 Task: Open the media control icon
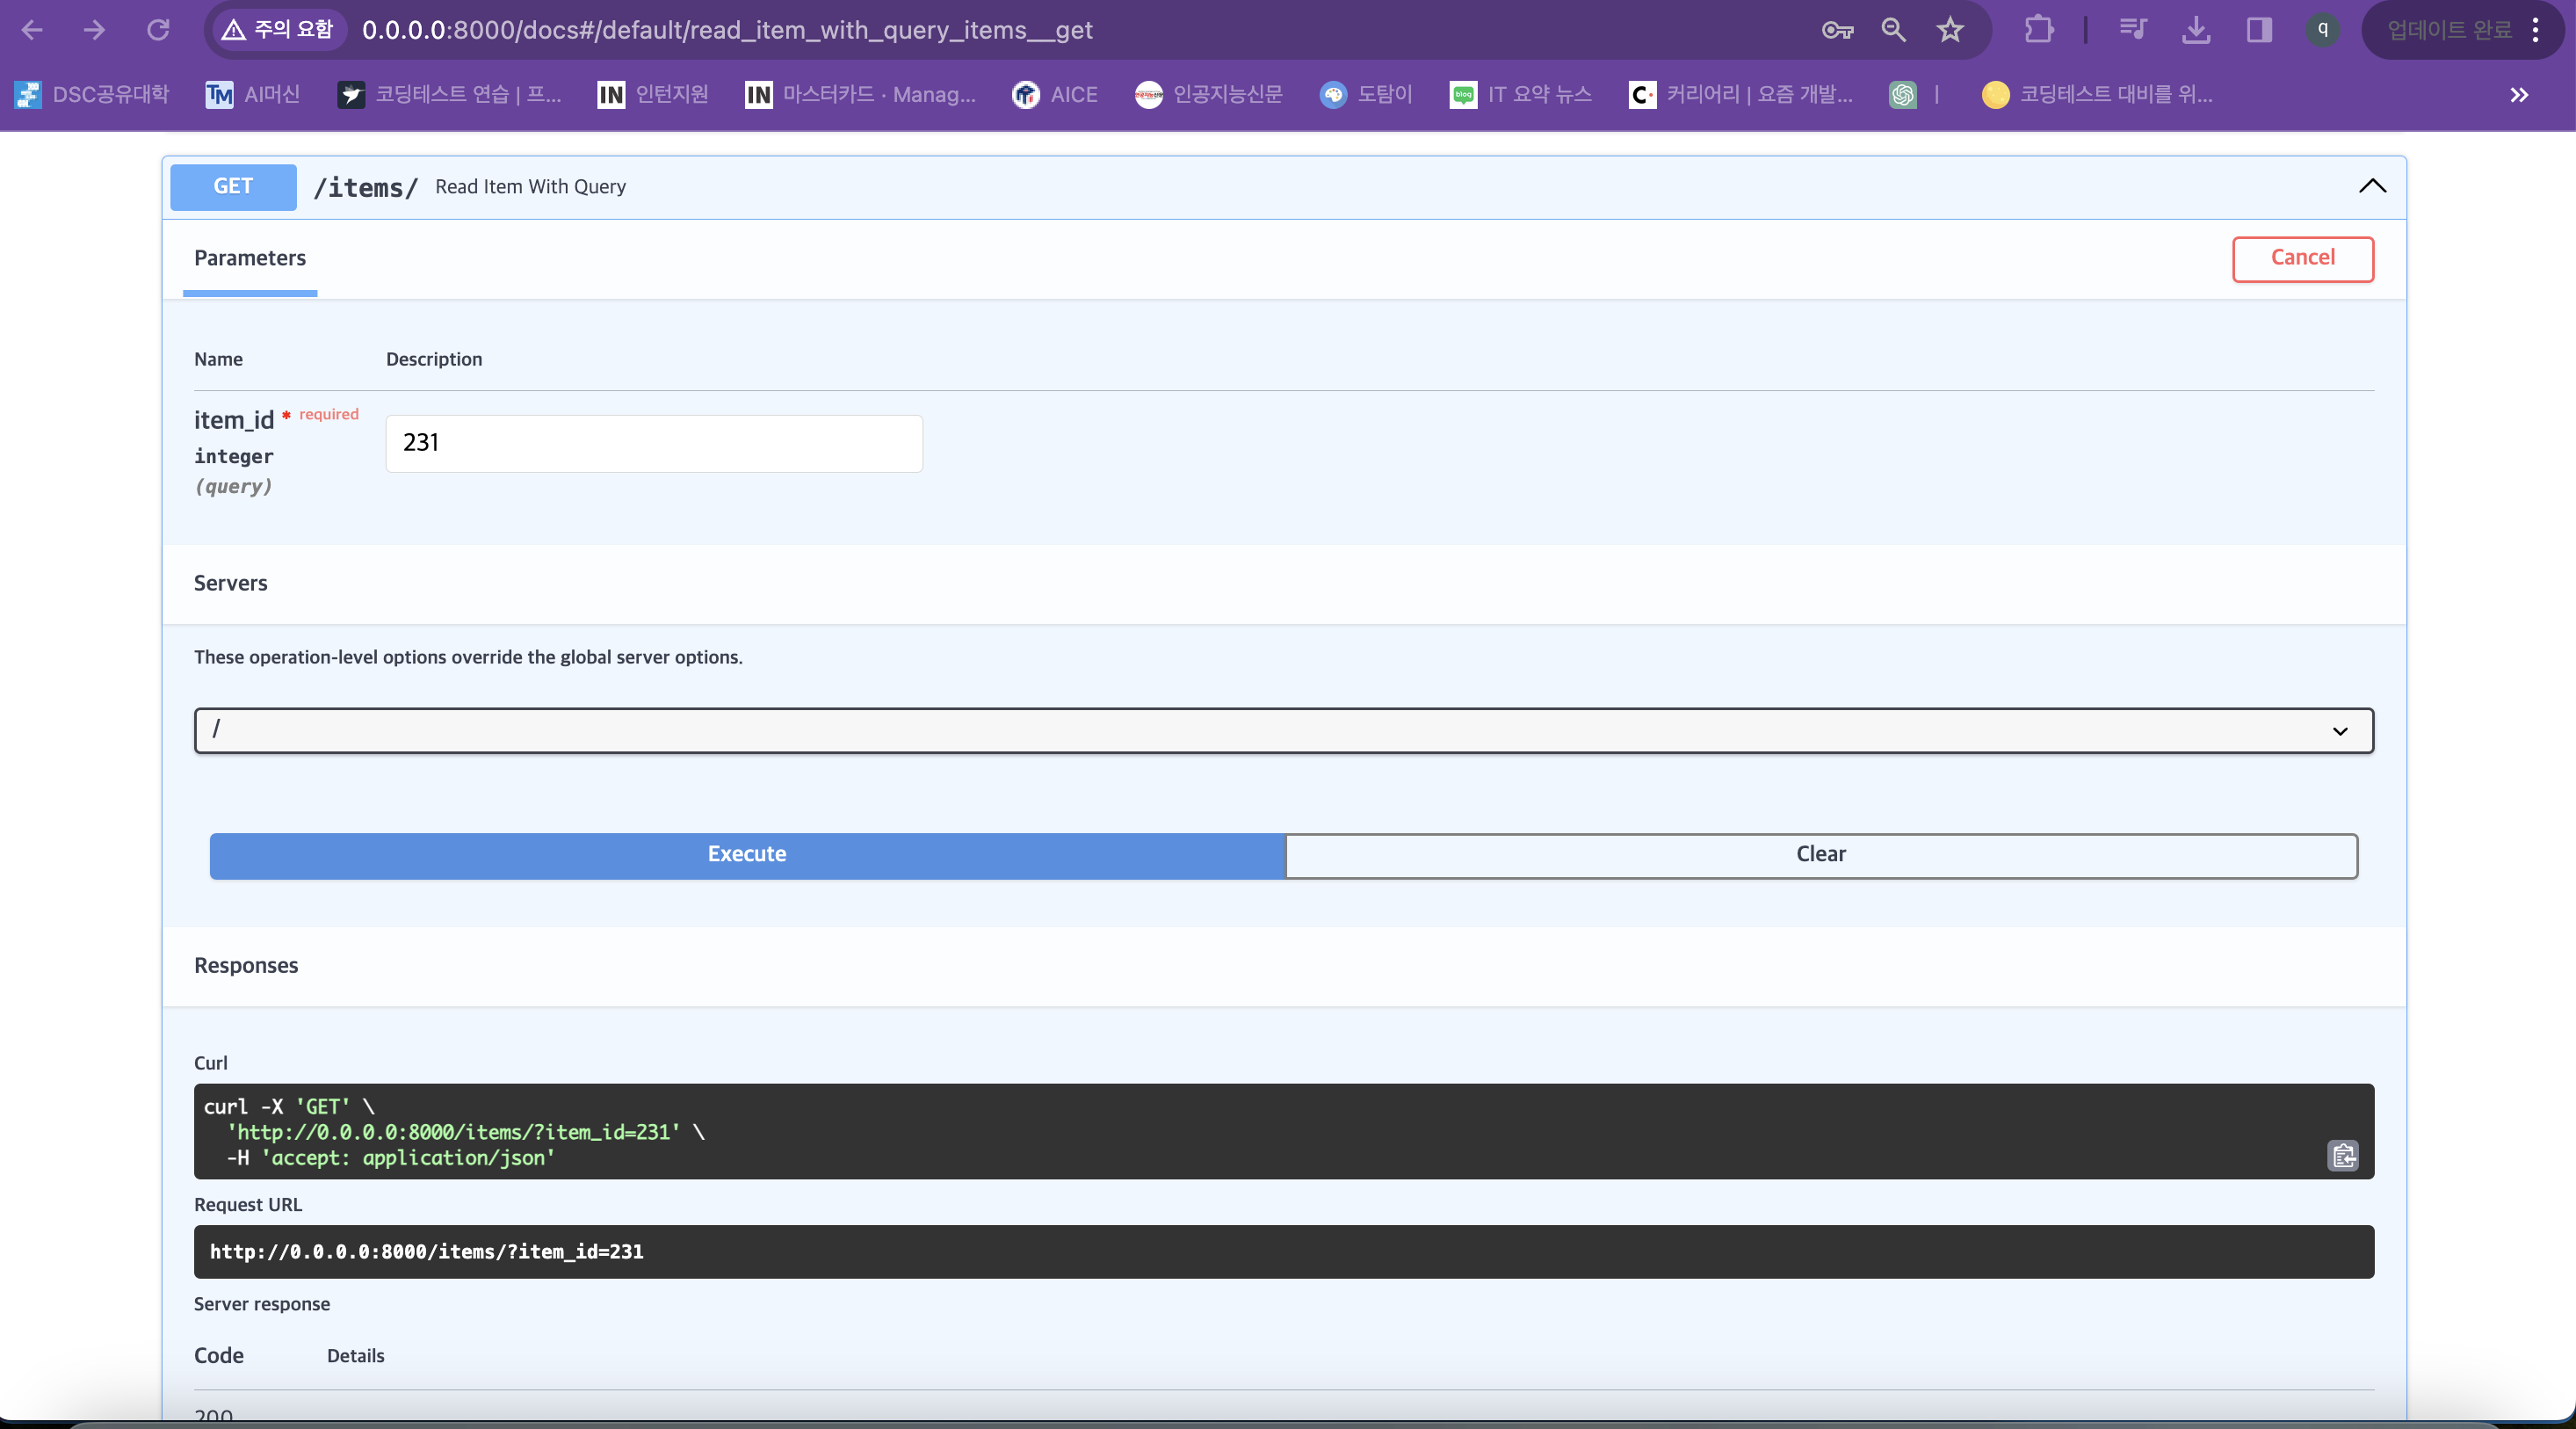[x=2132, y=30]
